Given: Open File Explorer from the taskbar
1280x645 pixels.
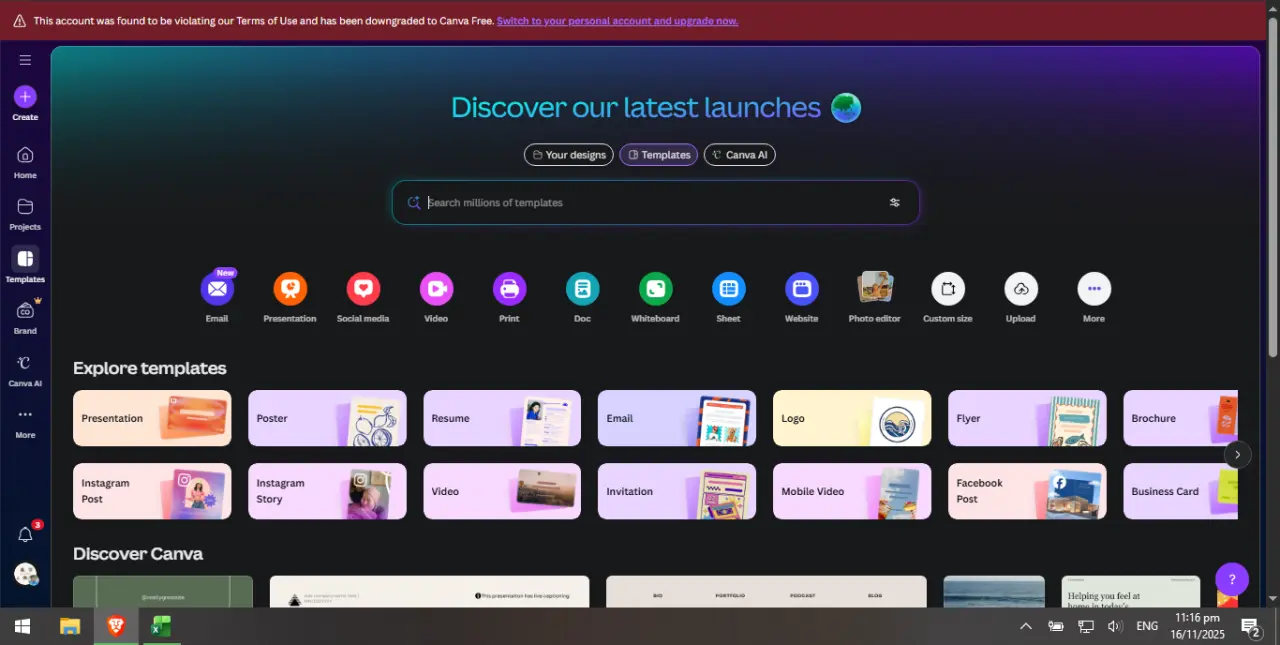Looking at the screenshot, I should [x=70, y=627].
